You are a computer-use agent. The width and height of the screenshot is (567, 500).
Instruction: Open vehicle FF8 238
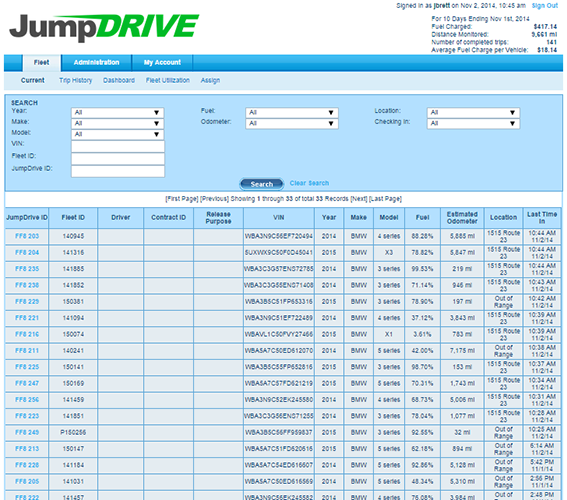(x=27, y=285)
